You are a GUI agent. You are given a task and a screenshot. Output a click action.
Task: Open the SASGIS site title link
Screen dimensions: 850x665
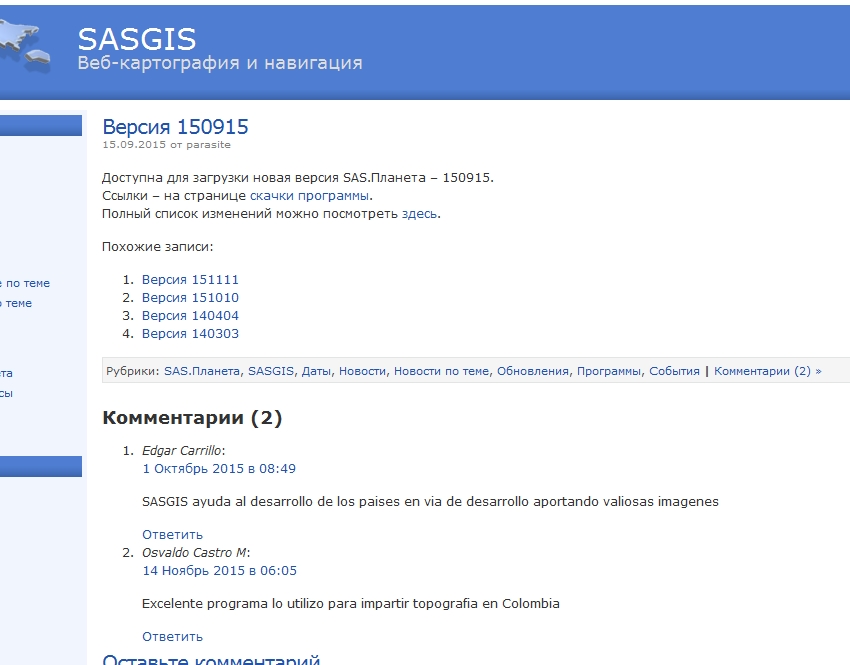137,38
